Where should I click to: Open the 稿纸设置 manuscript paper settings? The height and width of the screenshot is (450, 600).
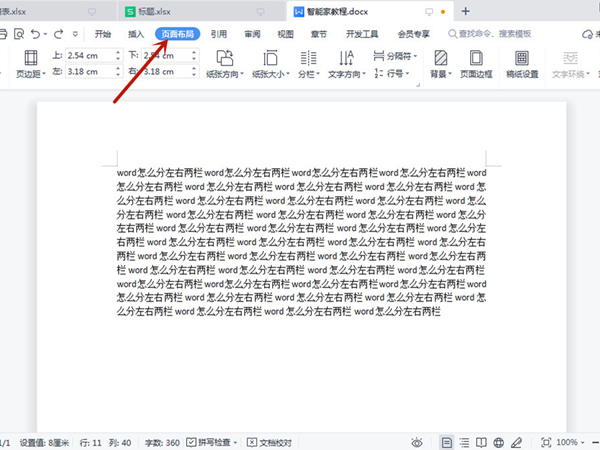521,61
